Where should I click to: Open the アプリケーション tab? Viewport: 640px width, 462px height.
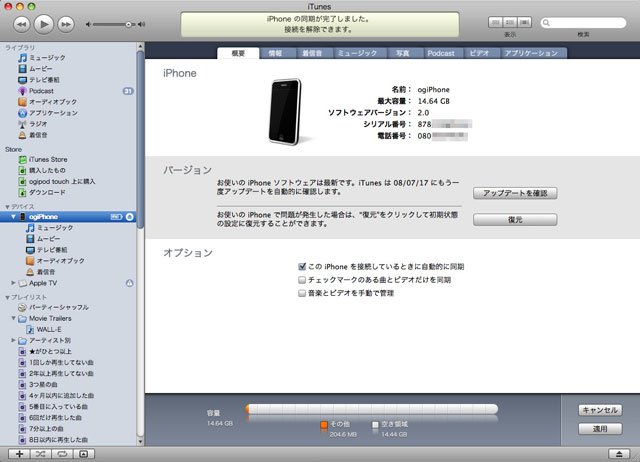pyautogui.click(x=531, y=53)
